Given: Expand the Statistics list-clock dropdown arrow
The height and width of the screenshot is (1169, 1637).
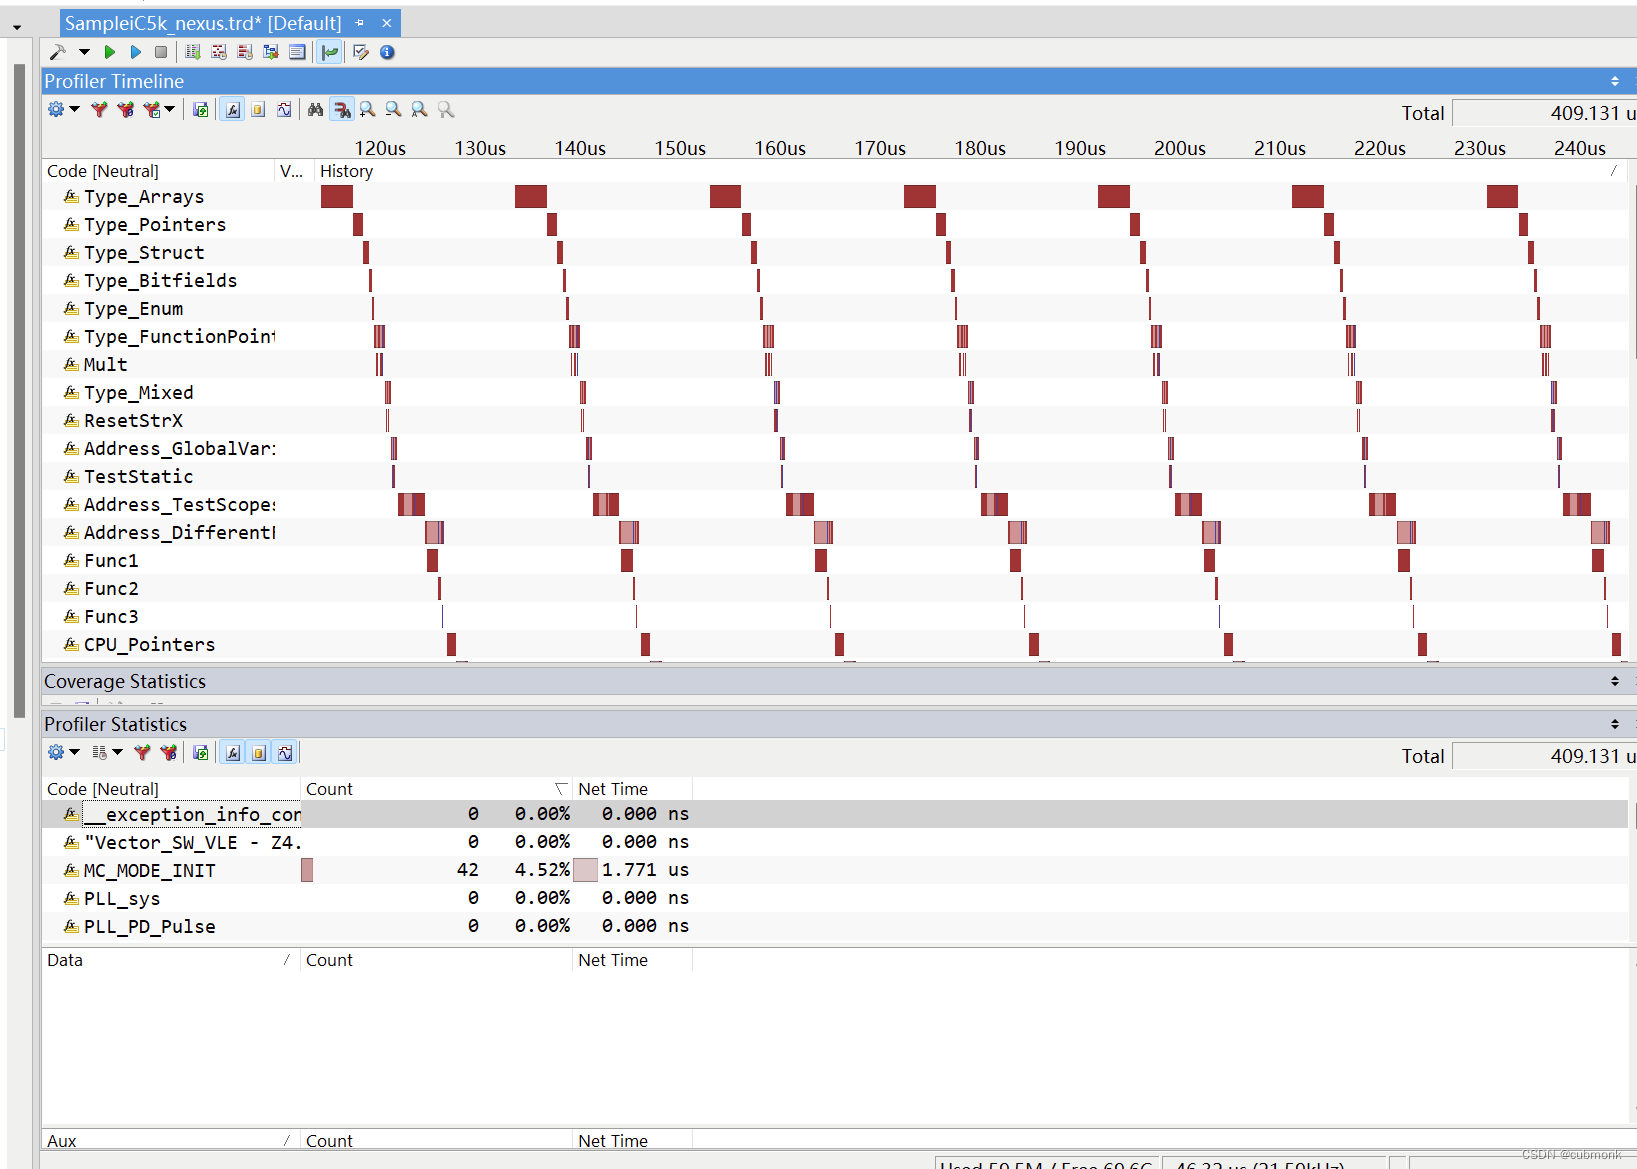Looking at the screenshot, I should click(x=117, y=752).
